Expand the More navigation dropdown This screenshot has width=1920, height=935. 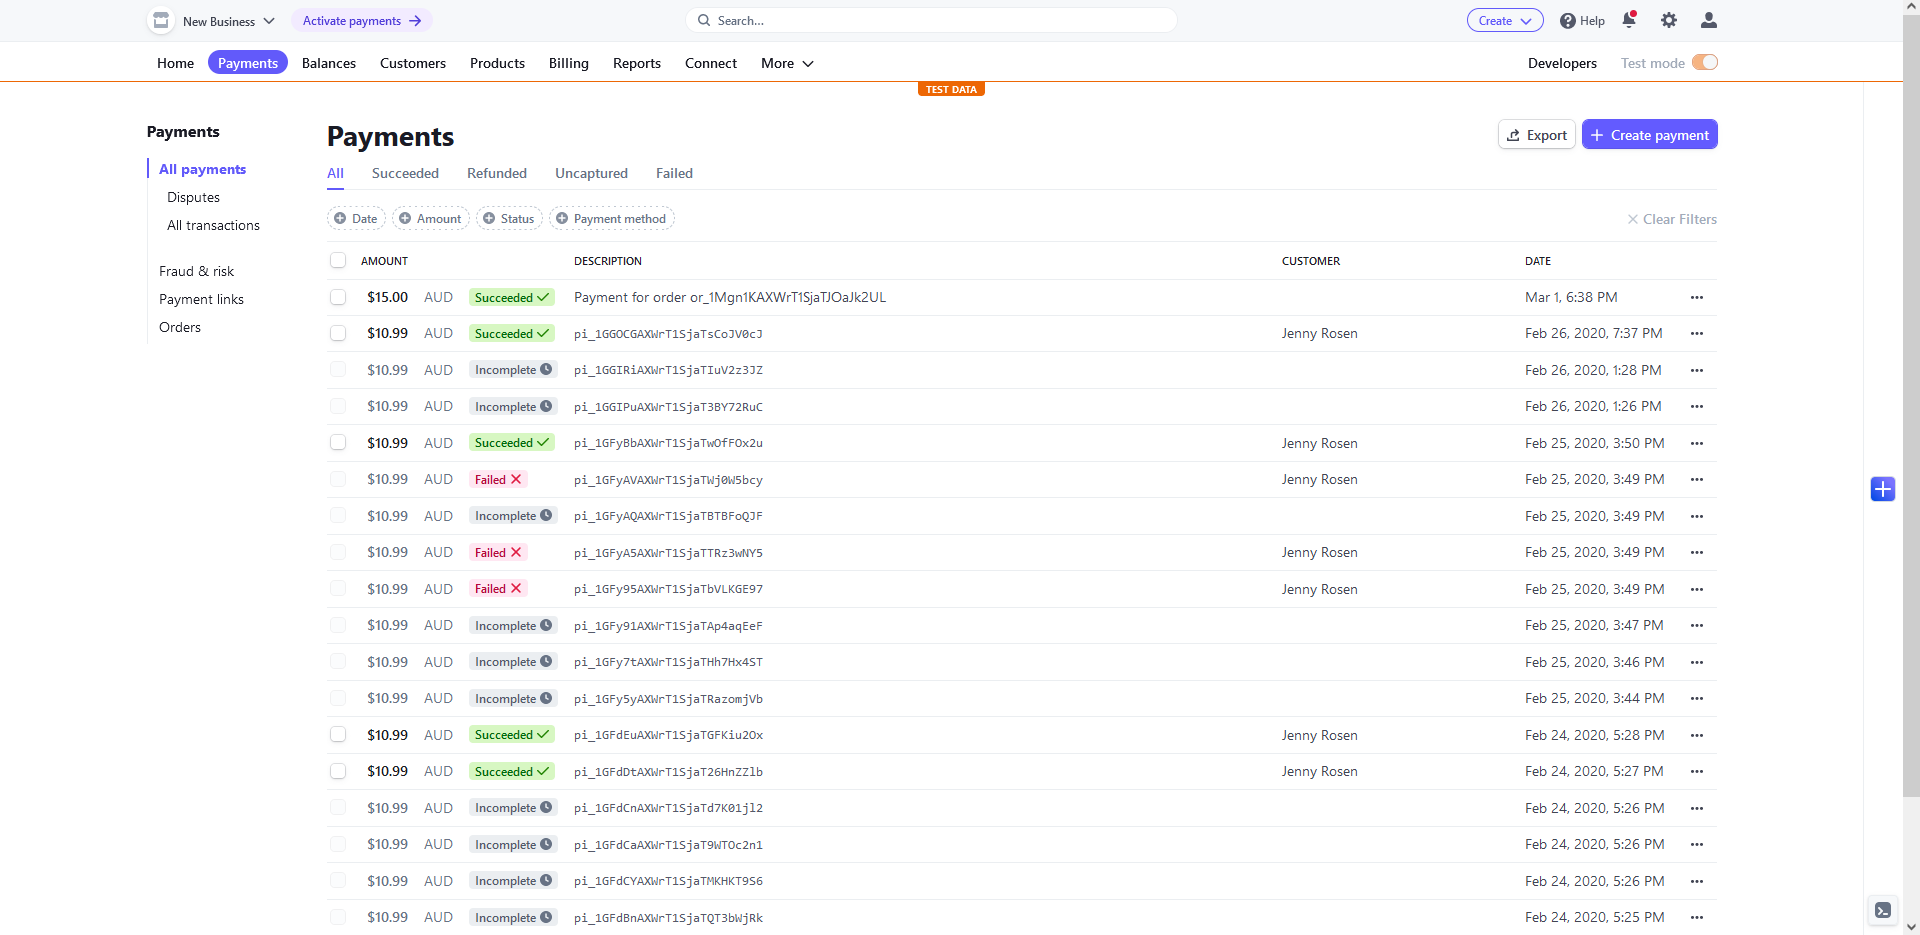point(787,63)
